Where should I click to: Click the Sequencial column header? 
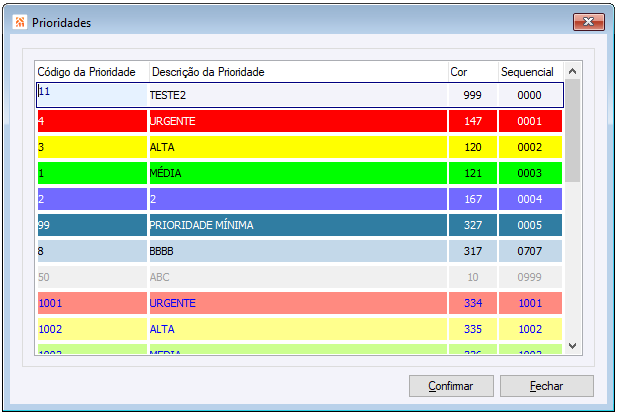531,72
